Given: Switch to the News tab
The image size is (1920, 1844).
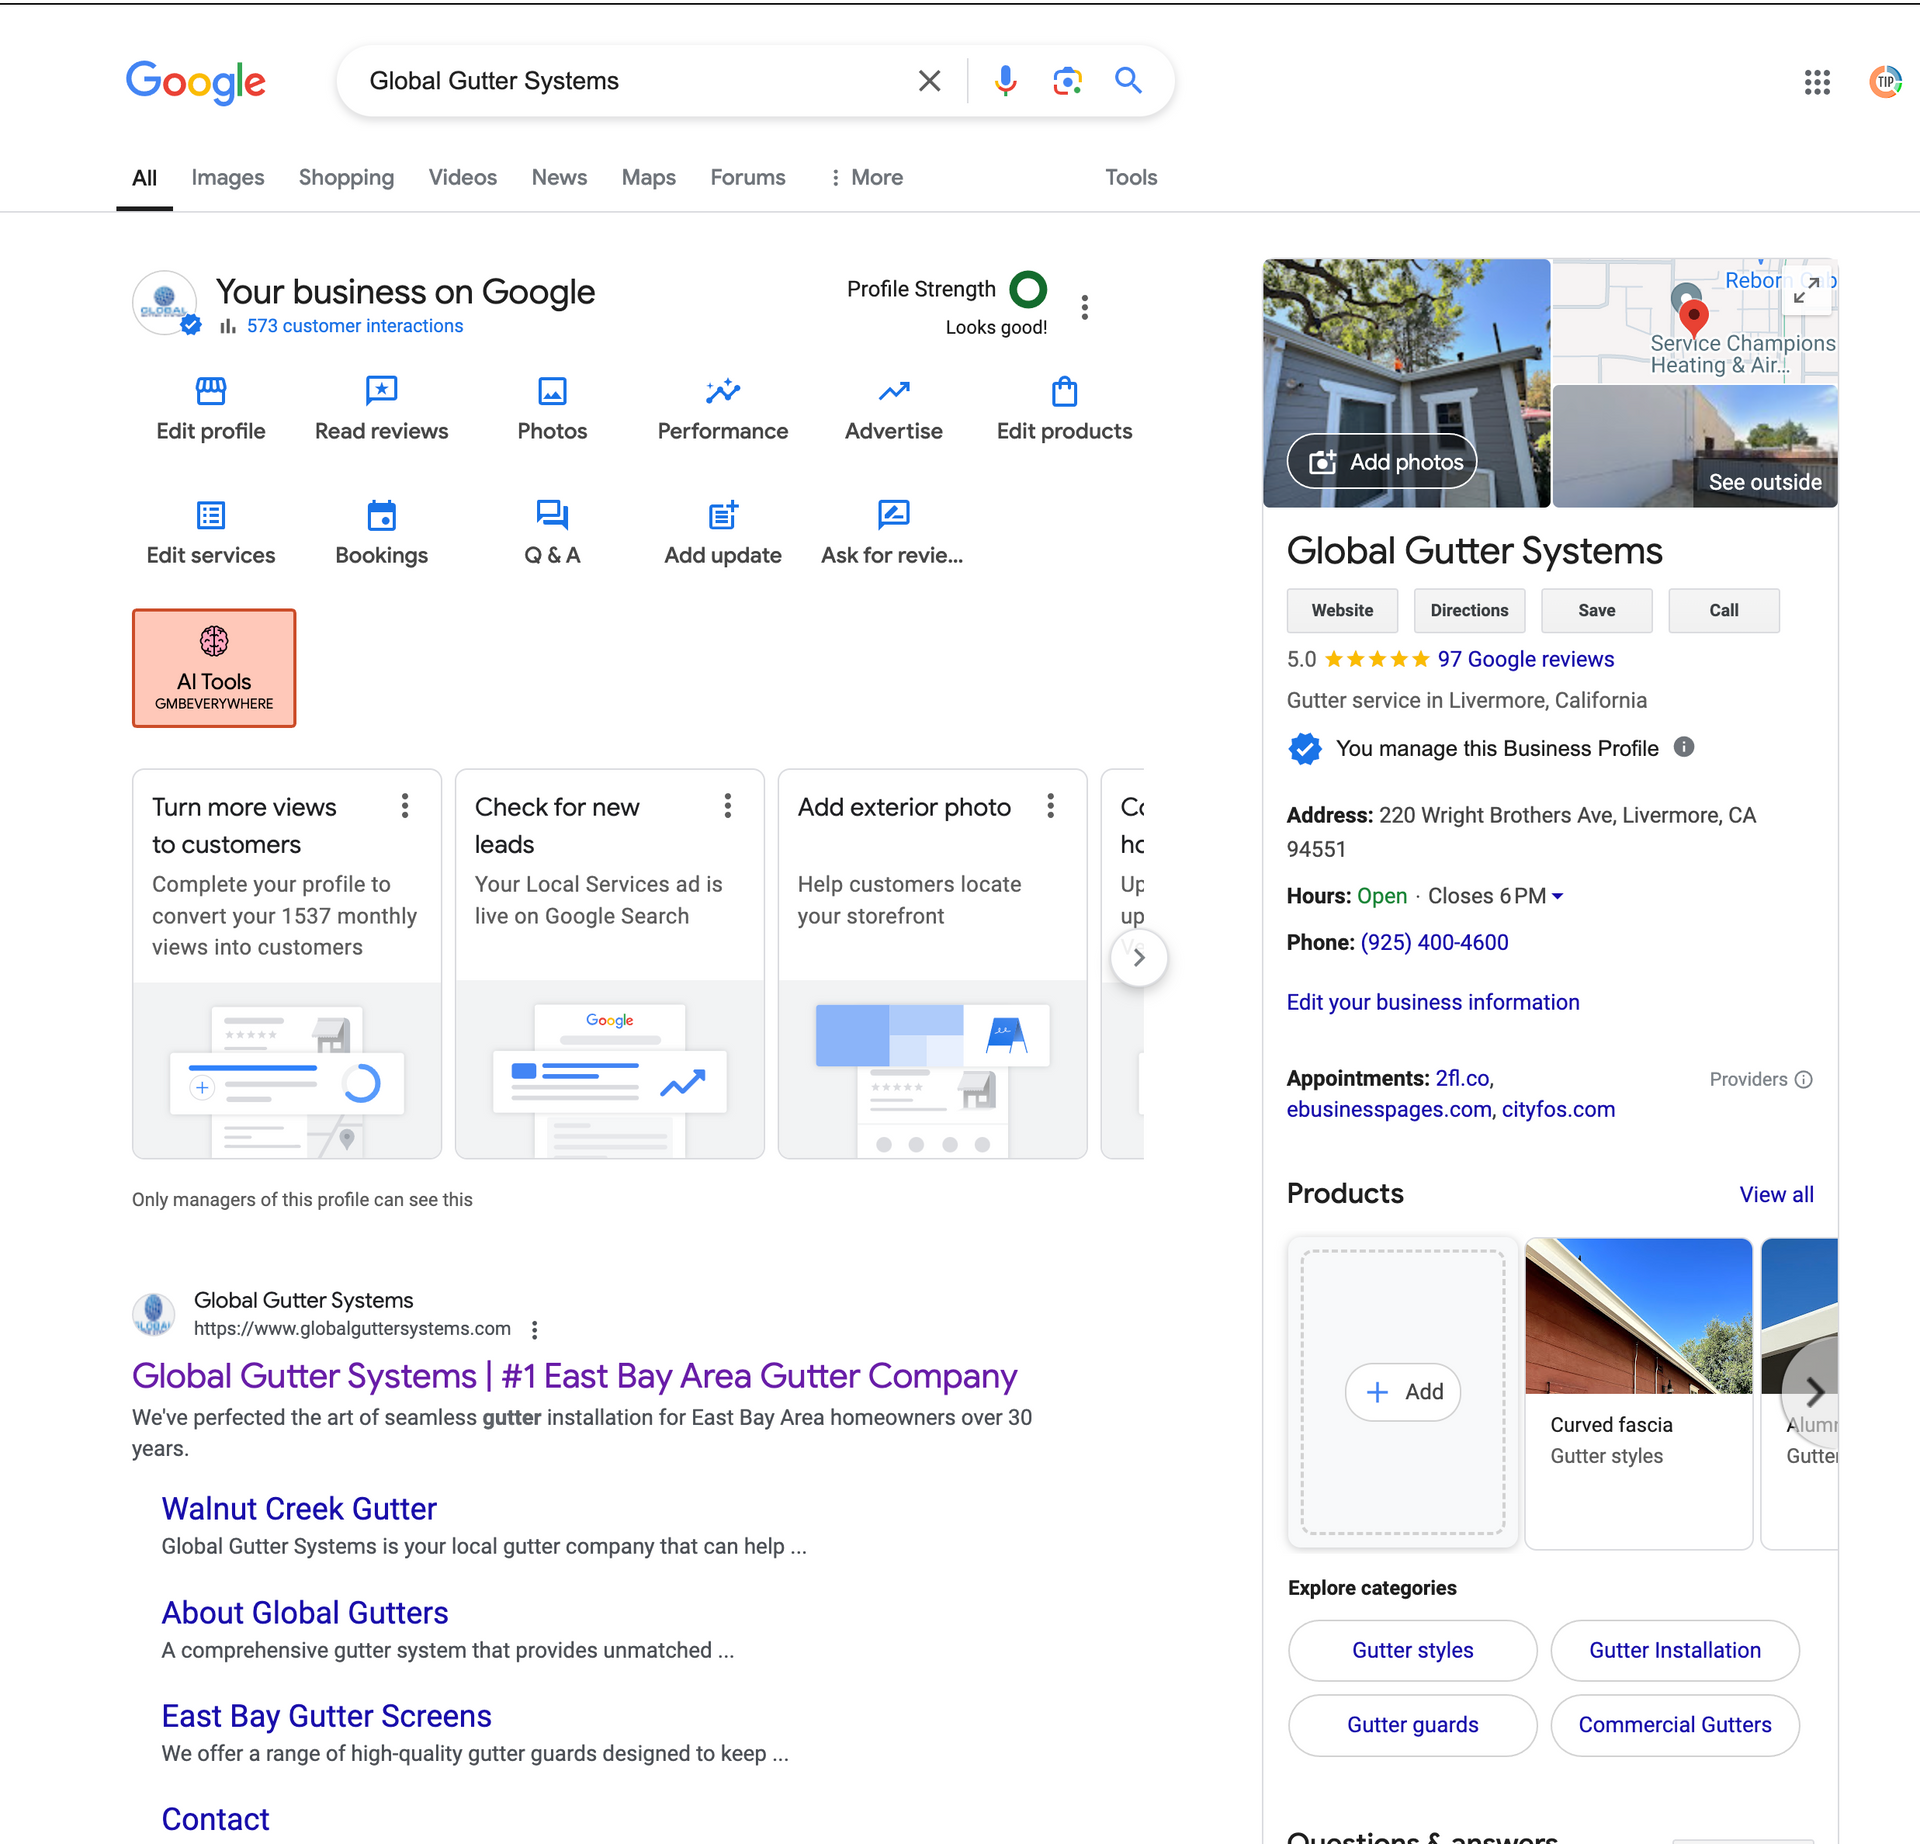Looking at the screenshot, I should pos(559,177).
